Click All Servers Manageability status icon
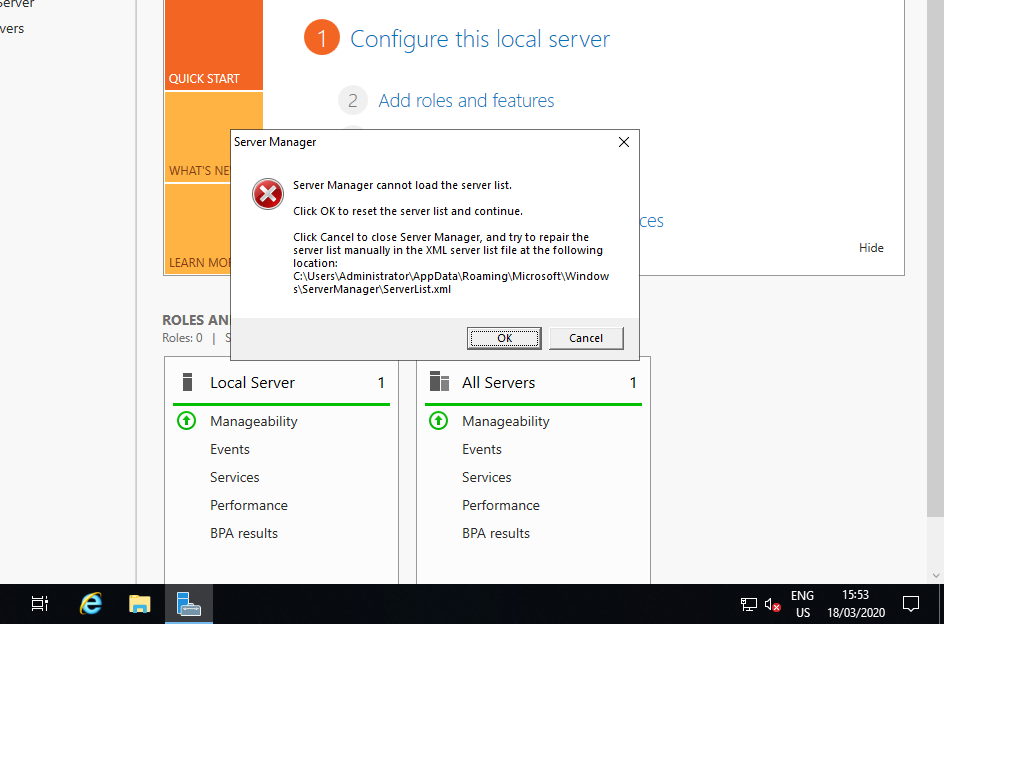This screenshot has height=768, width=1024. [439, 421]
